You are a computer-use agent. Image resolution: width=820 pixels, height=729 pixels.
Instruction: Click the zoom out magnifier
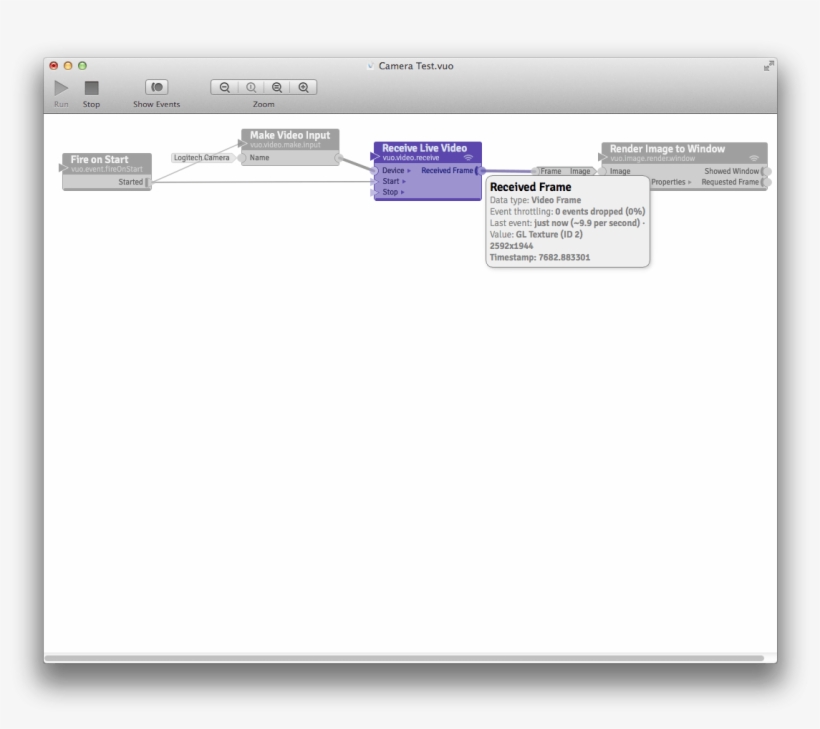pos(224,88)
